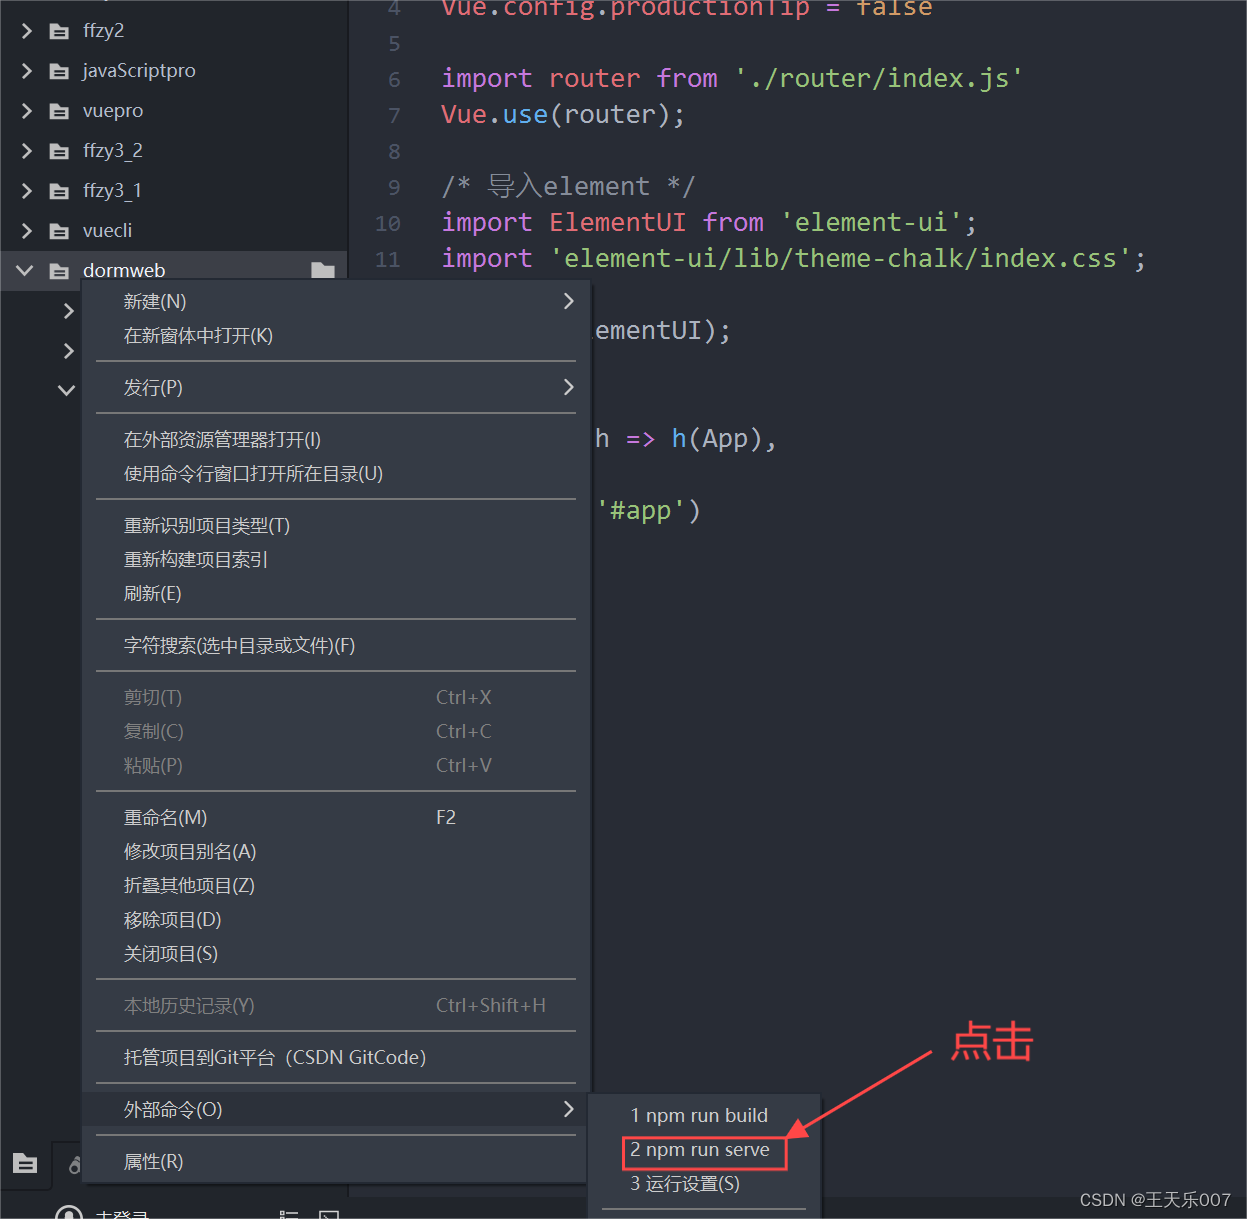This screenshot has width=1247, height=1219.
Task: Click the folder icon beside ffzy2 project
Action: 59,30
